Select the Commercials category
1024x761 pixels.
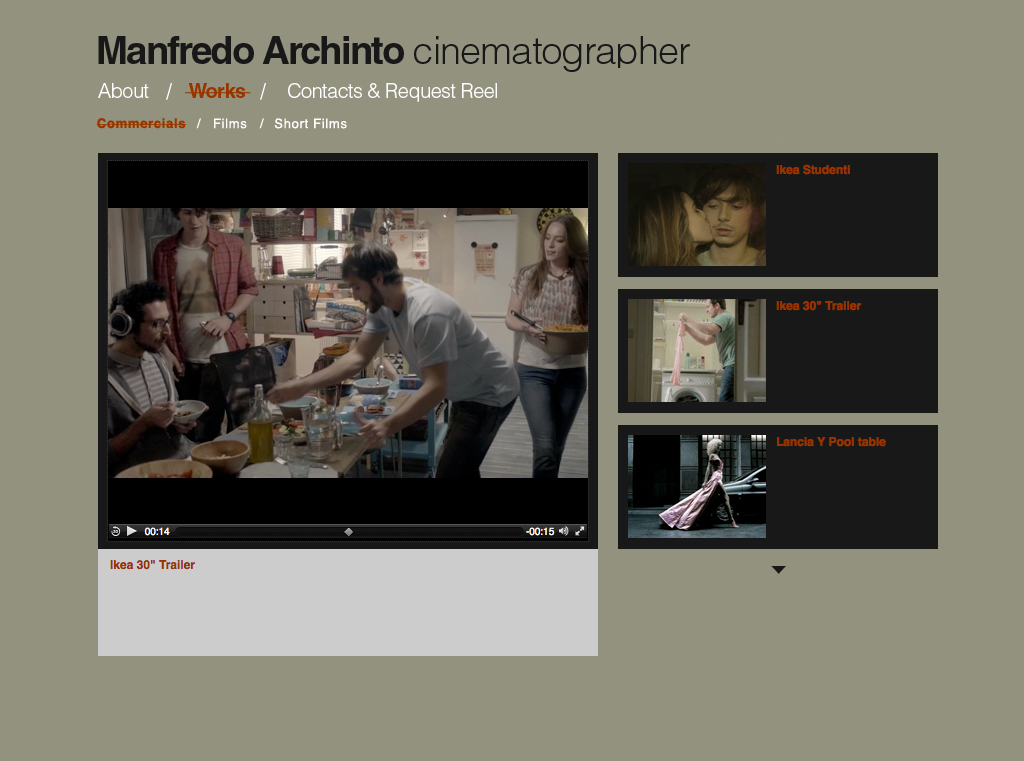click(141, 123)
